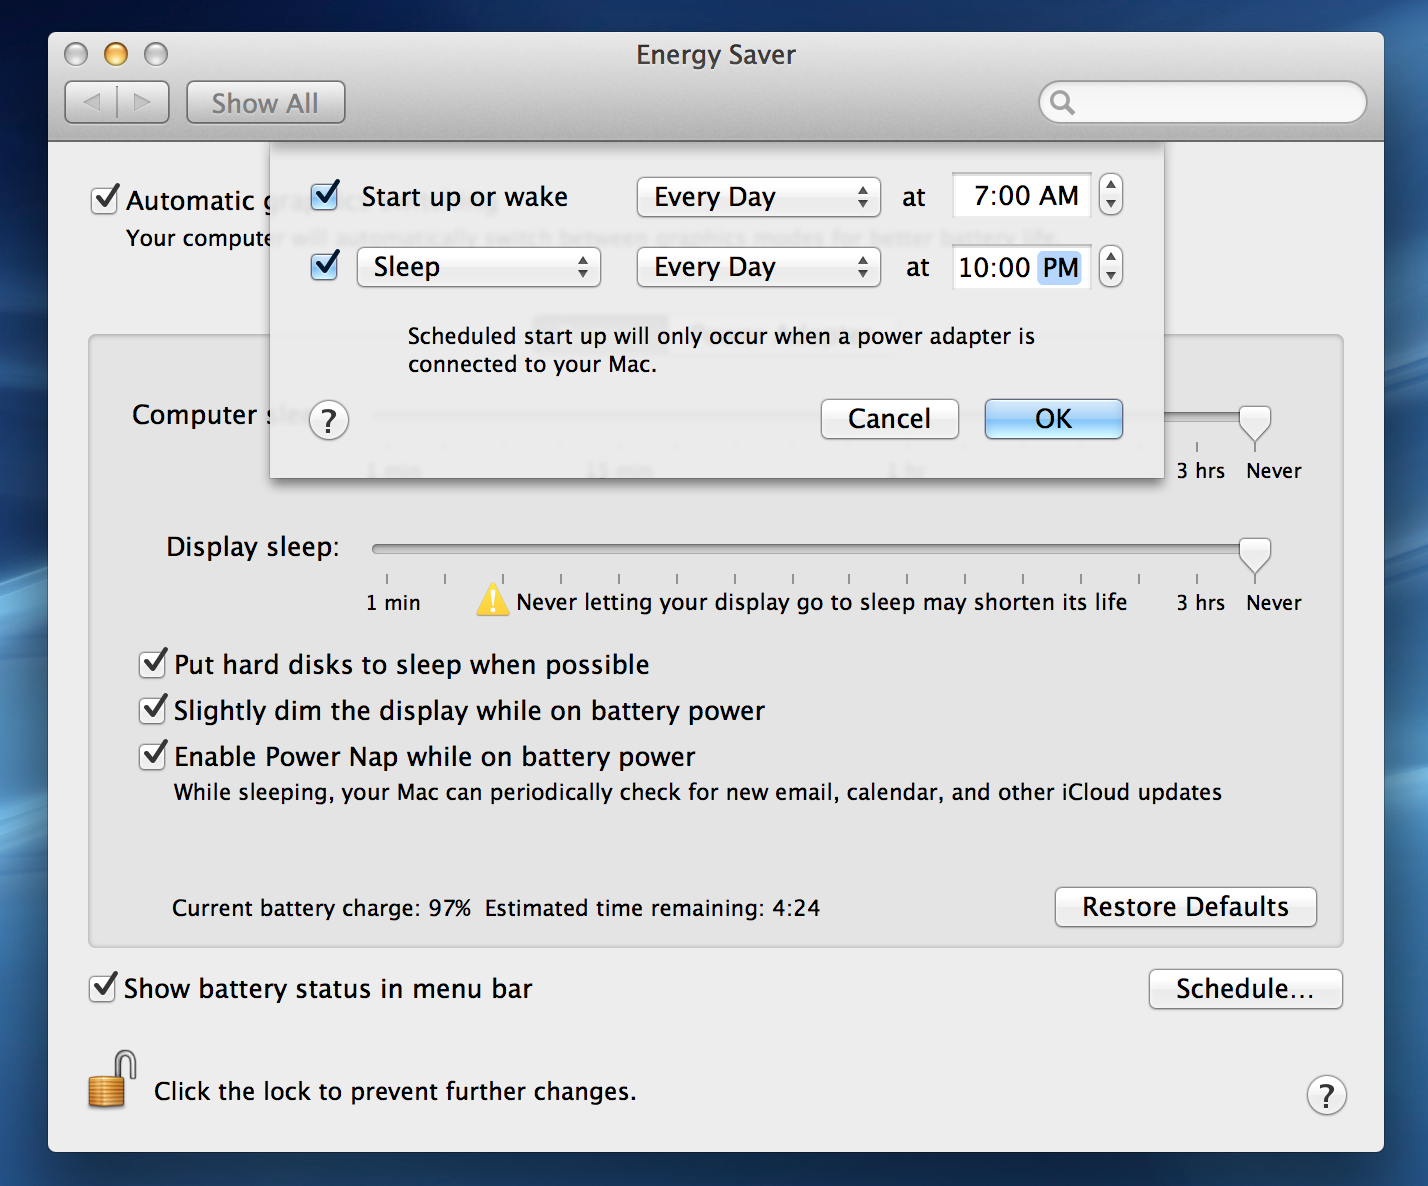This screenshot has width=1428, height=1186.
Task: Toggle Show battery status in menu bar
Action: click(103, 987)
